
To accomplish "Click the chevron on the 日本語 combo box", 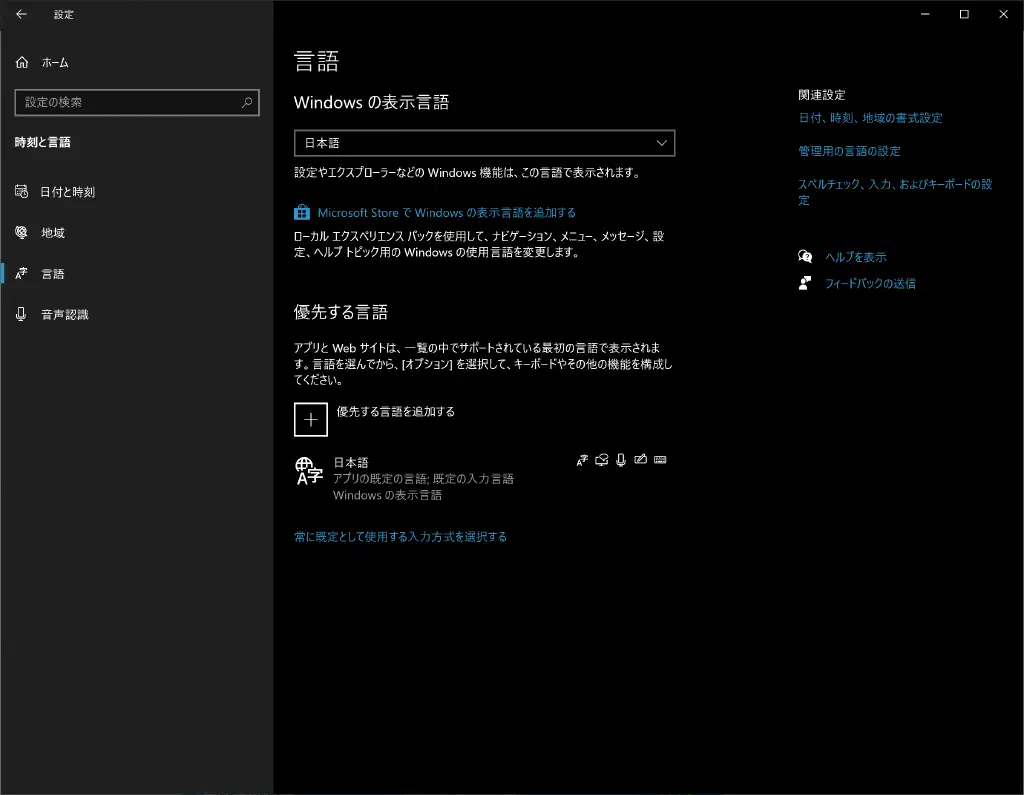I will coord(661,144).
